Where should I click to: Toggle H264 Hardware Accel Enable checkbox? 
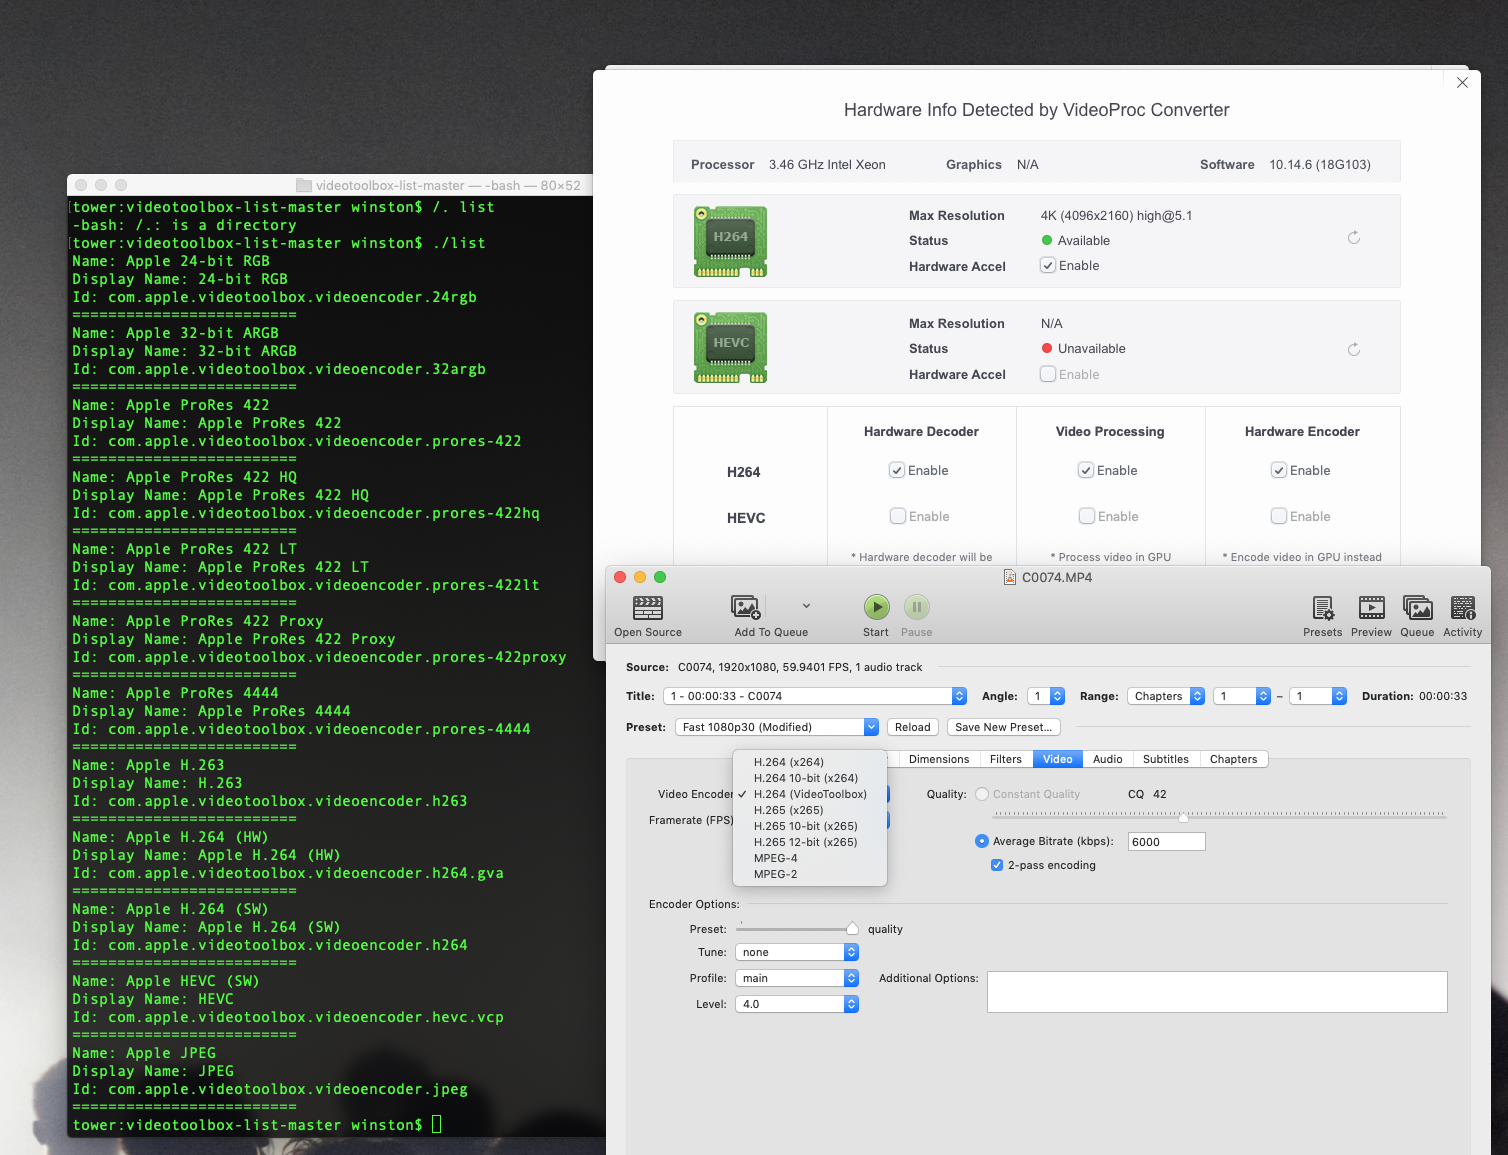tap(1048, 265)
